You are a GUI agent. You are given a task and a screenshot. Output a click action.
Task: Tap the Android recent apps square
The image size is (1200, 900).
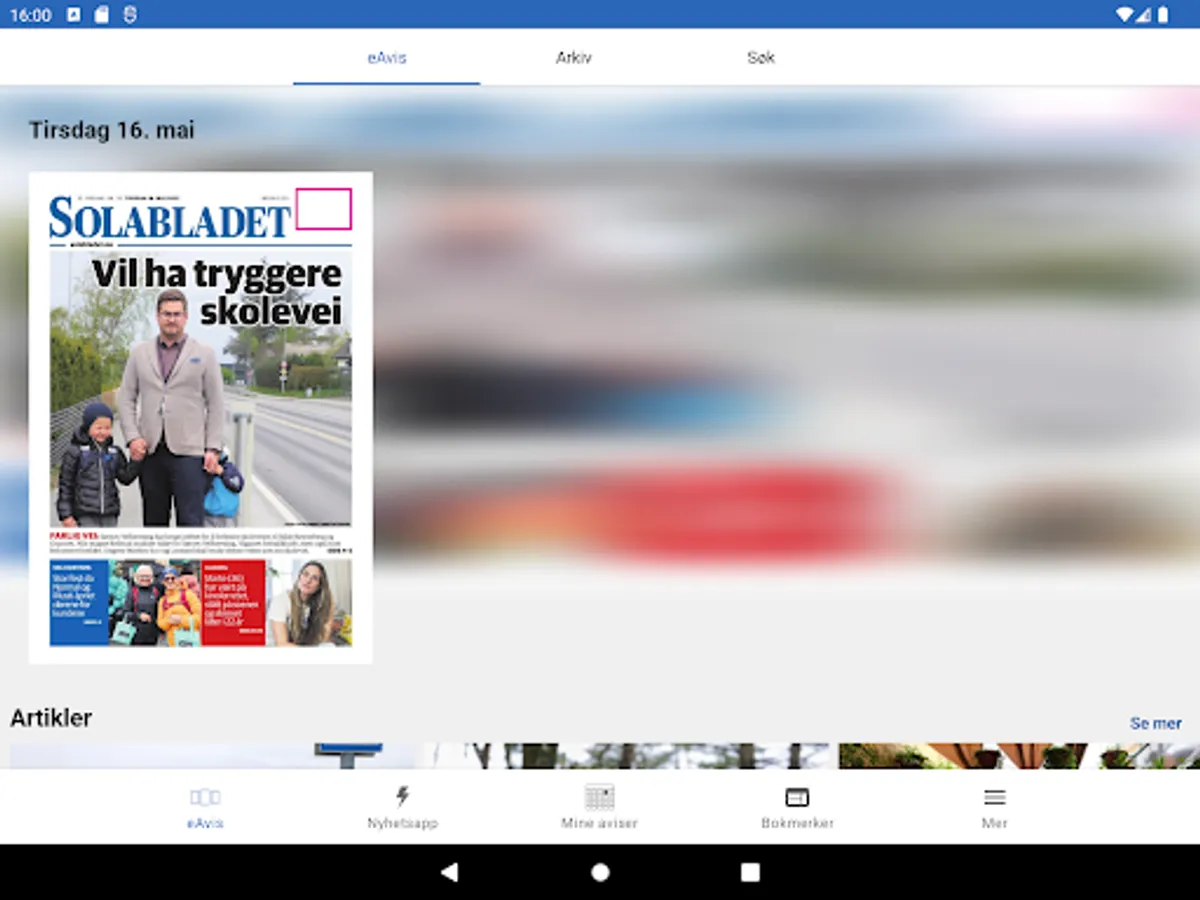coord(750,872)
